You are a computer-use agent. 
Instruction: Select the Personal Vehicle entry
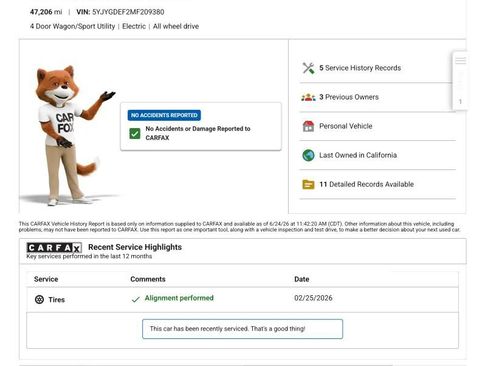coord(346,126)
